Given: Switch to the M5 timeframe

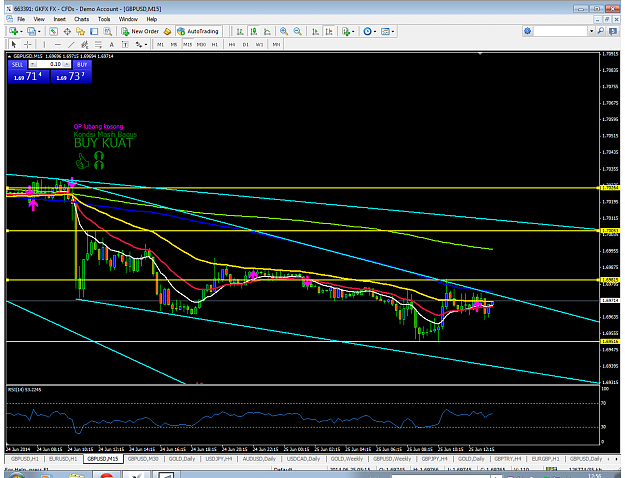Looking at the screenshot, I should click(174, 44).
